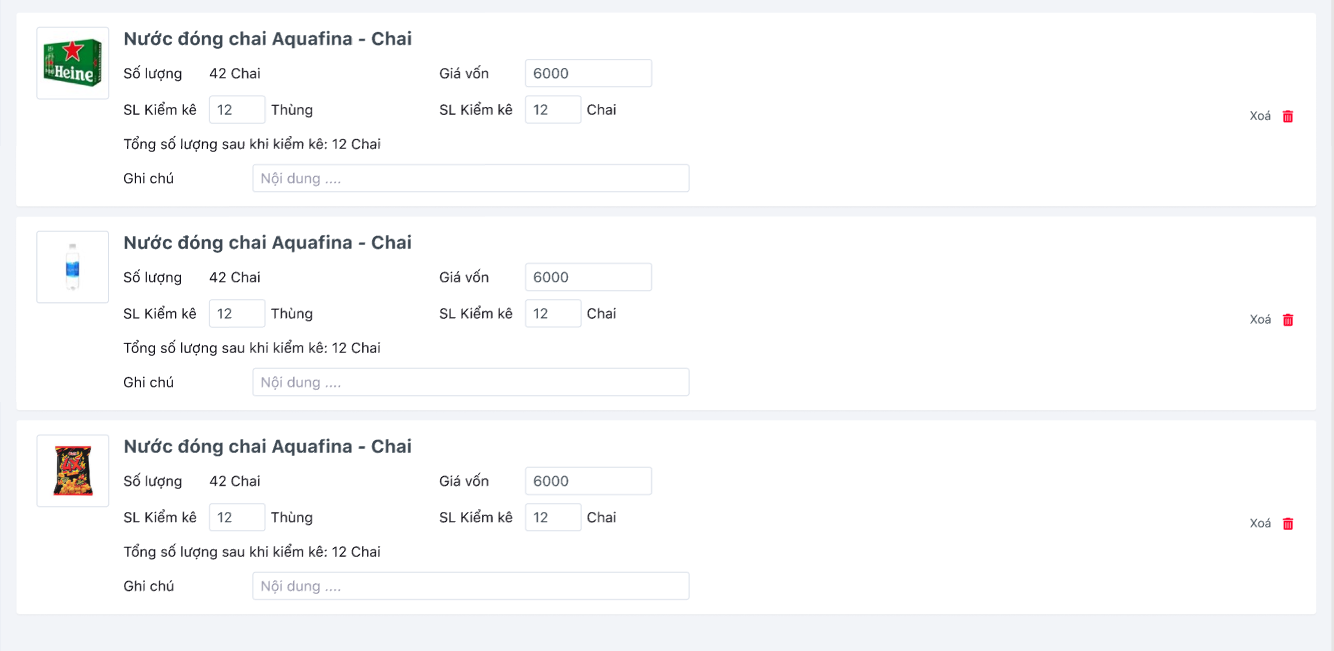This screenshot has width=1334, height=651.
Task: Click the Giá vốn field in the second product card
Action: click(588, 277)
